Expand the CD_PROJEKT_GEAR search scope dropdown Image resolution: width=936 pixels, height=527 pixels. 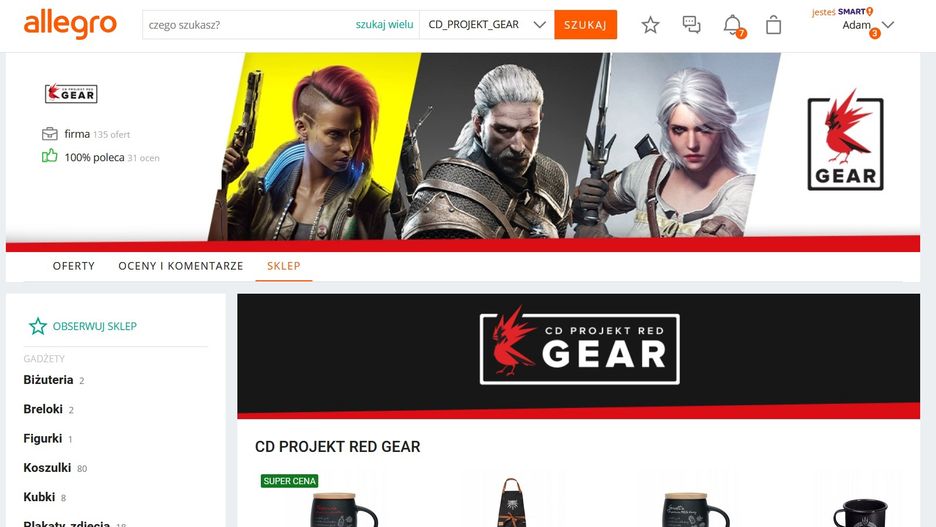tap(487, 24)
